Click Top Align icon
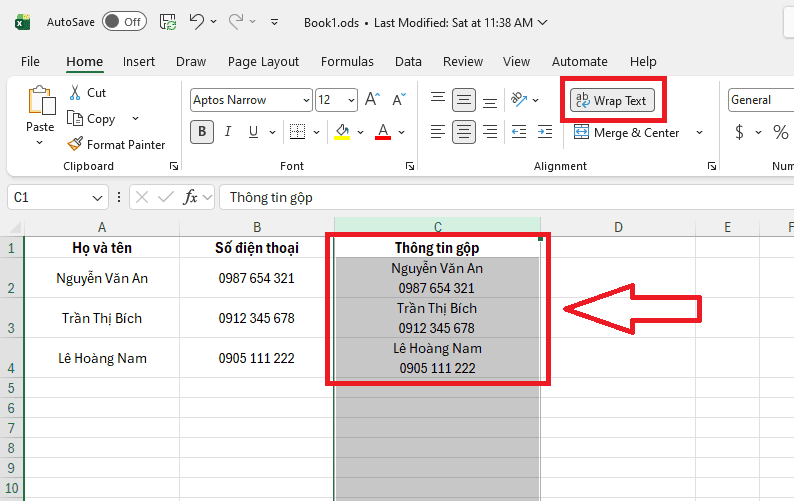Viewport: 794px width, 501px height. (x=438, y=99)
